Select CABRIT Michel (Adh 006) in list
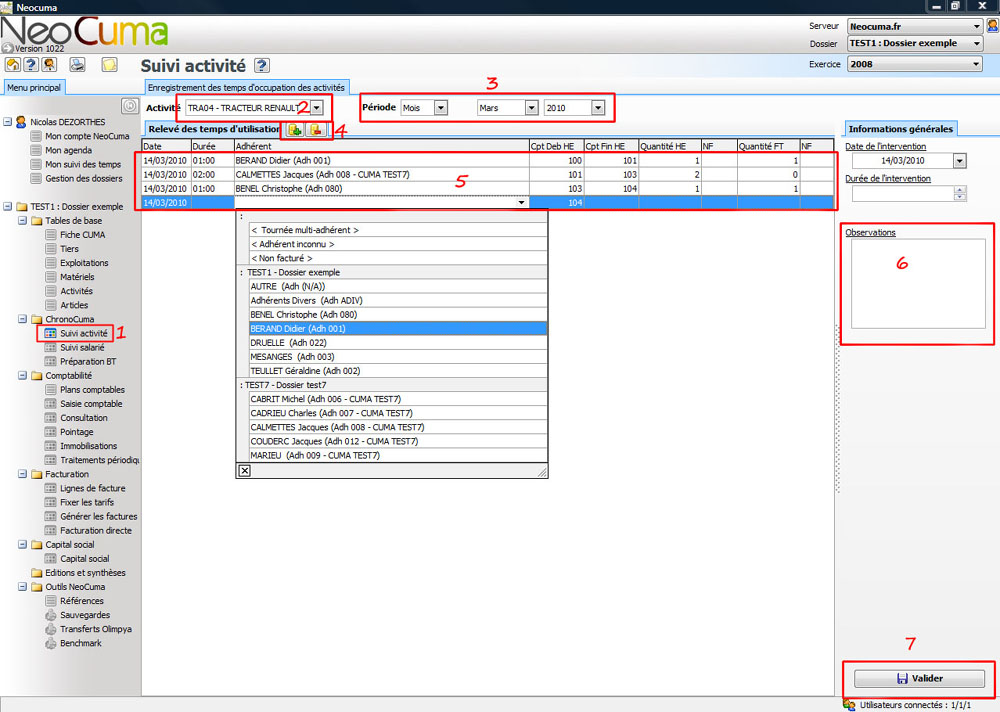This screenshot has width=1000, height=712. click(398, 399)
